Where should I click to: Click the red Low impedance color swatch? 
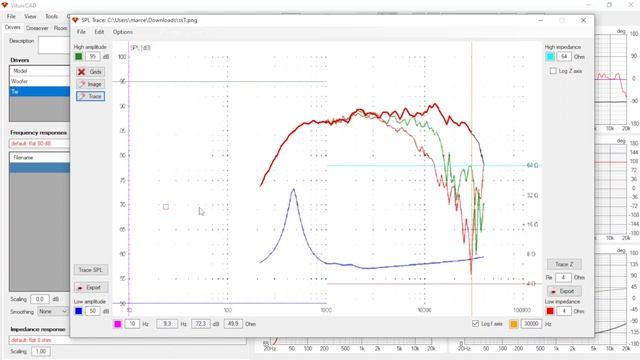[550, 311]
